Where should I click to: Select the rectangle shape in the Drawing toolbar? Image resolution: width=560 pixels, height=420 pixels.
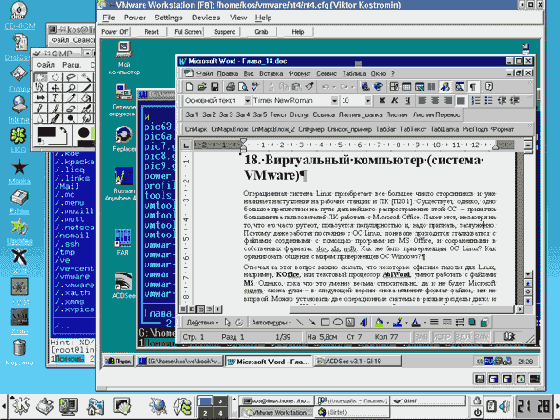[325, 322]
